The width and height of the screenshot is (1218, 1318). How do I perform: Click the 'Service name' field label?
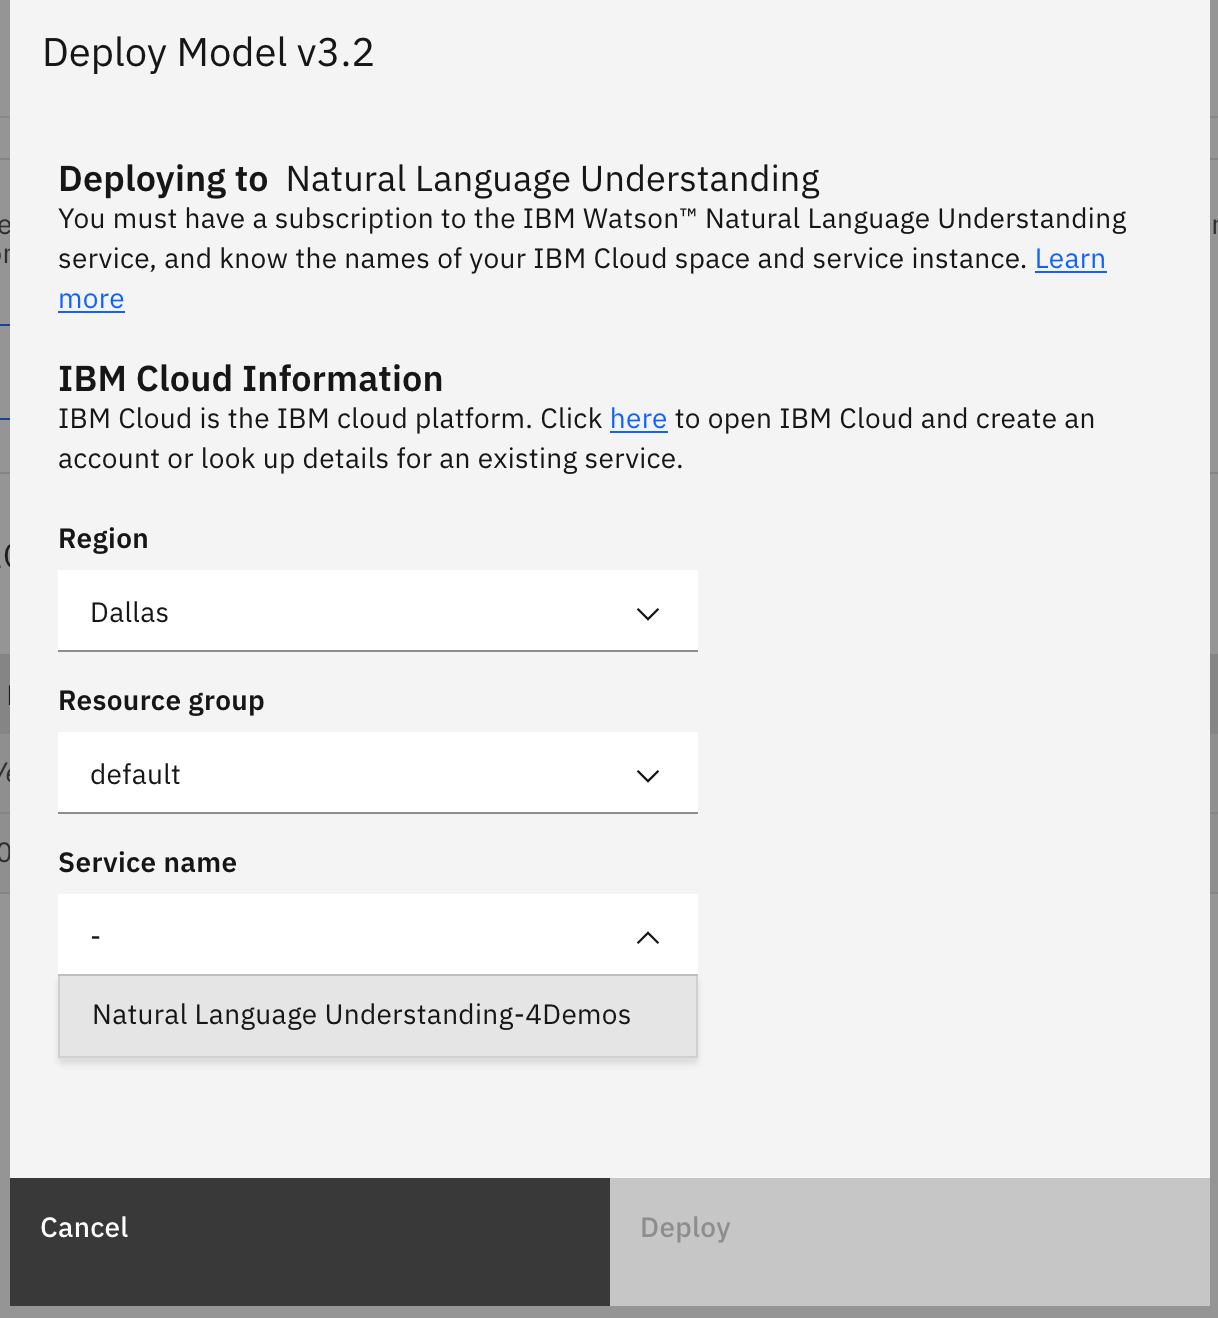(147, 862)
